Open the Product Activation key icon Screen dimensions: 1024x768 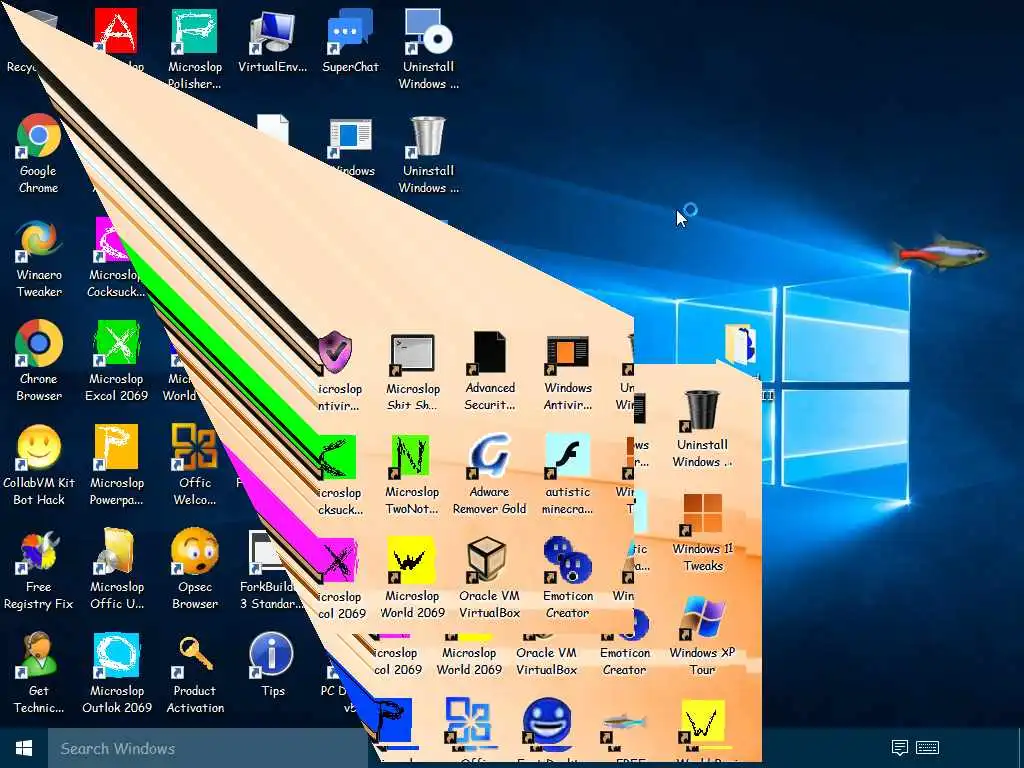coord(194,656)
